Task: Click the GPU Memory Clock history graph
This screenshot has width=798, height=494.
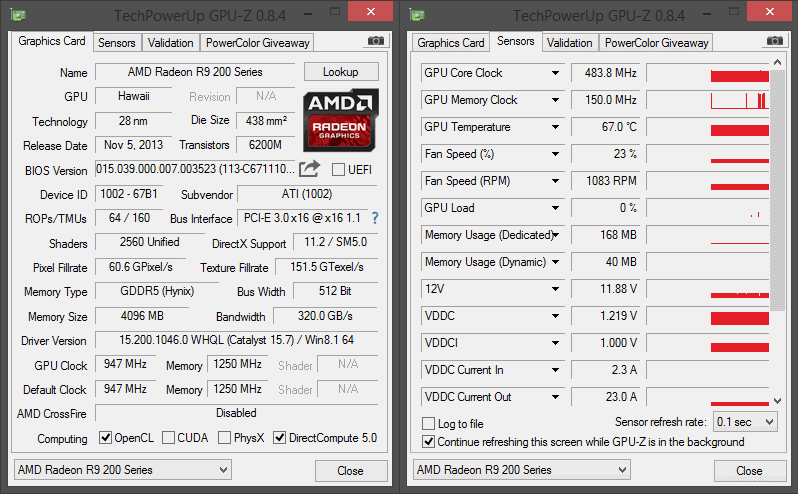Action: point(707,100)
